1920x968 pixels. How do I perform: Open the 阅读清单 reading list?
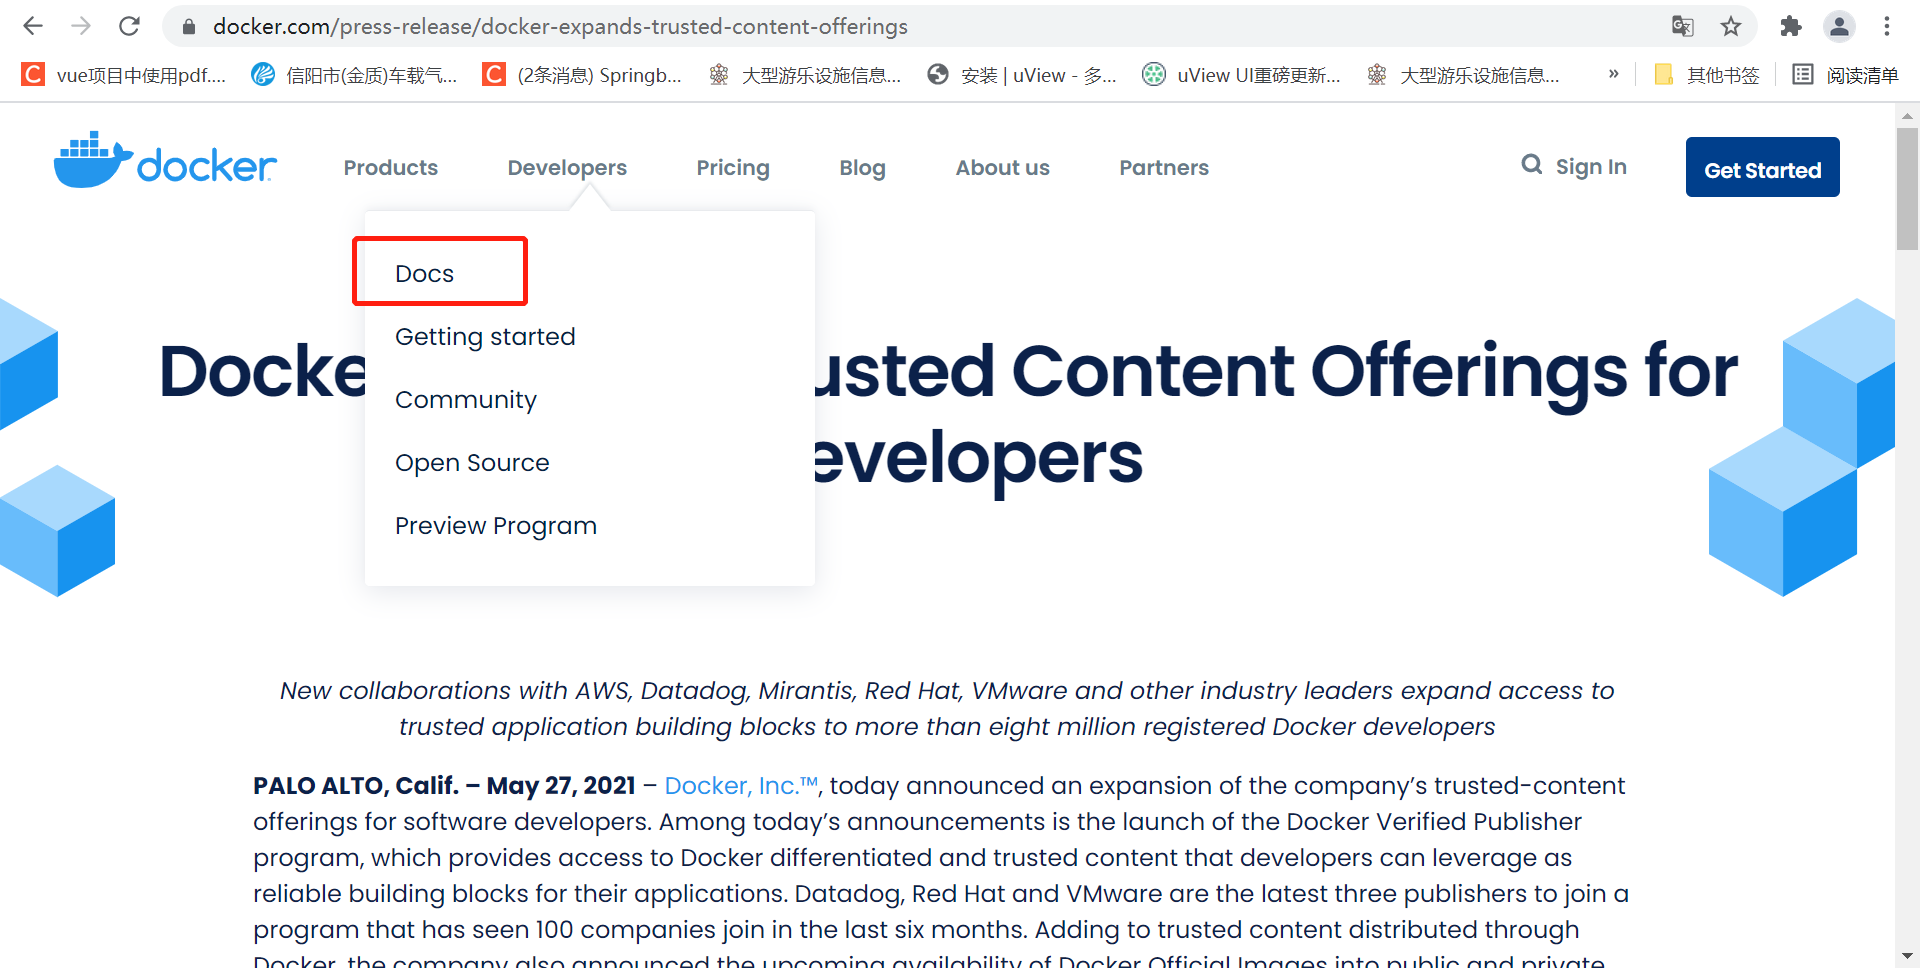tap(1845, 75)
